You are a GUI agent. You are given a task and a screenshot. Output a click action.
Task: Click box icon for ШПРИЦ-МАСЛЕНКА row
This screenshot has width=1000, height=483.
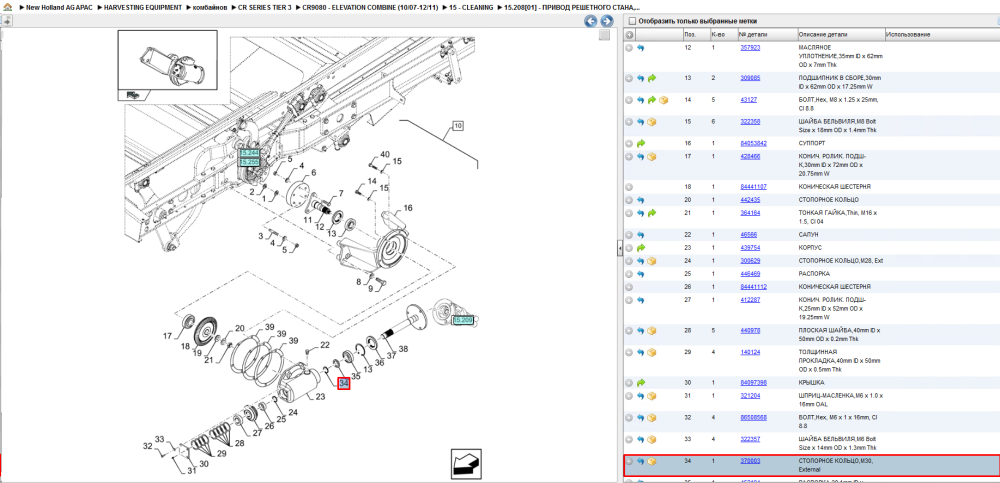[652, 396]
